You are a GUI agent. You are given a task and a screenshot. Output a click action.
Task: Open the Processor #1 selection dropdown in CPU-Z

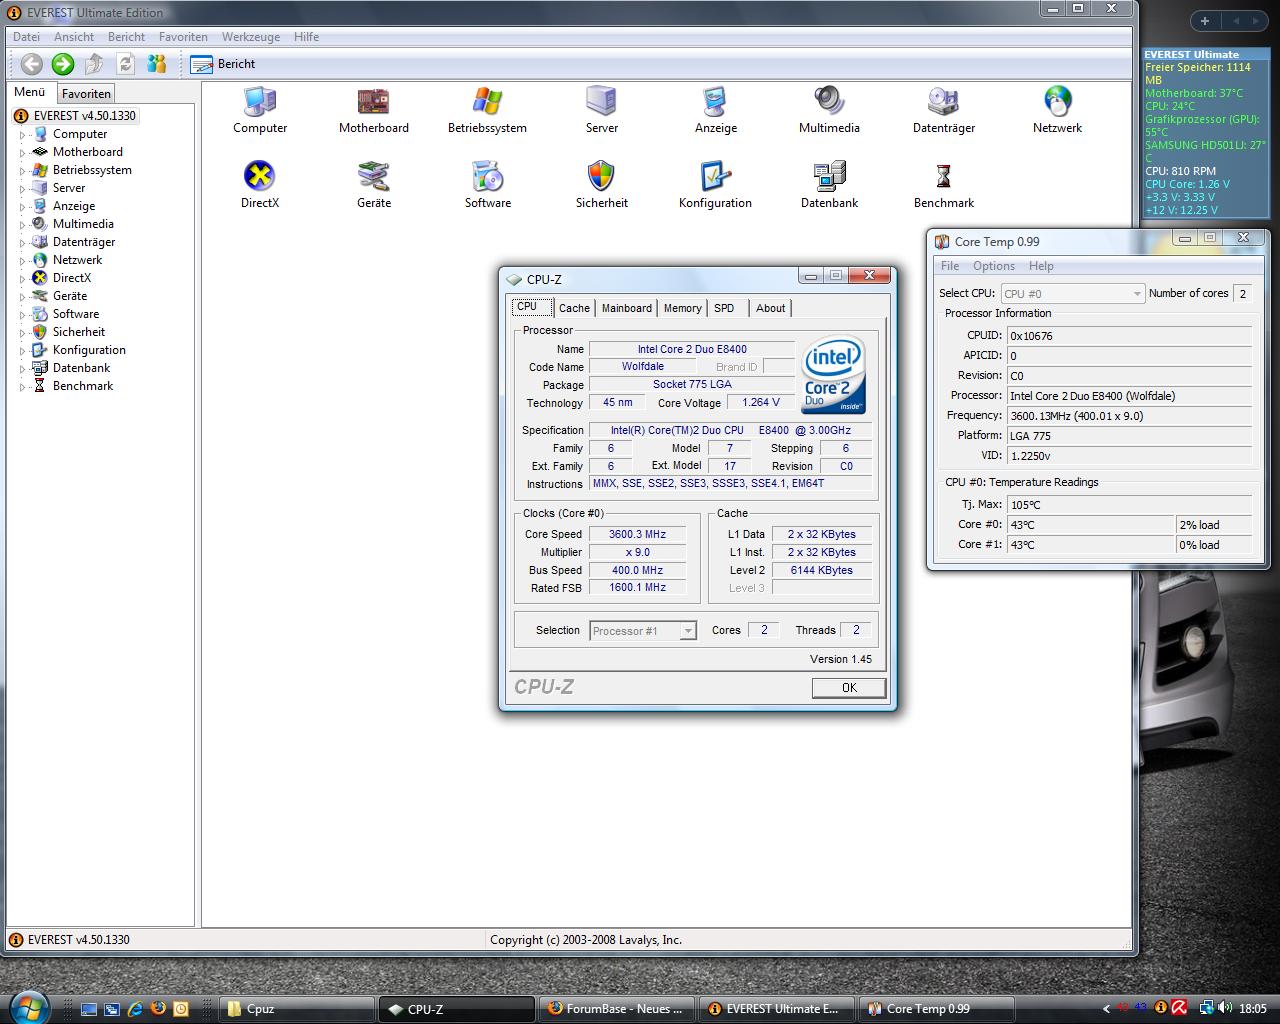click(x=643, y=631)
